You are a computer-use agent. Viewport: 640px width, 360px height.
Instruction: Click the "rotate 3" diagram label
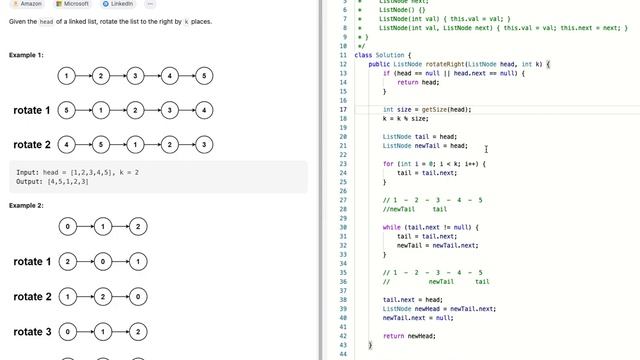click(x=32, y=332)
